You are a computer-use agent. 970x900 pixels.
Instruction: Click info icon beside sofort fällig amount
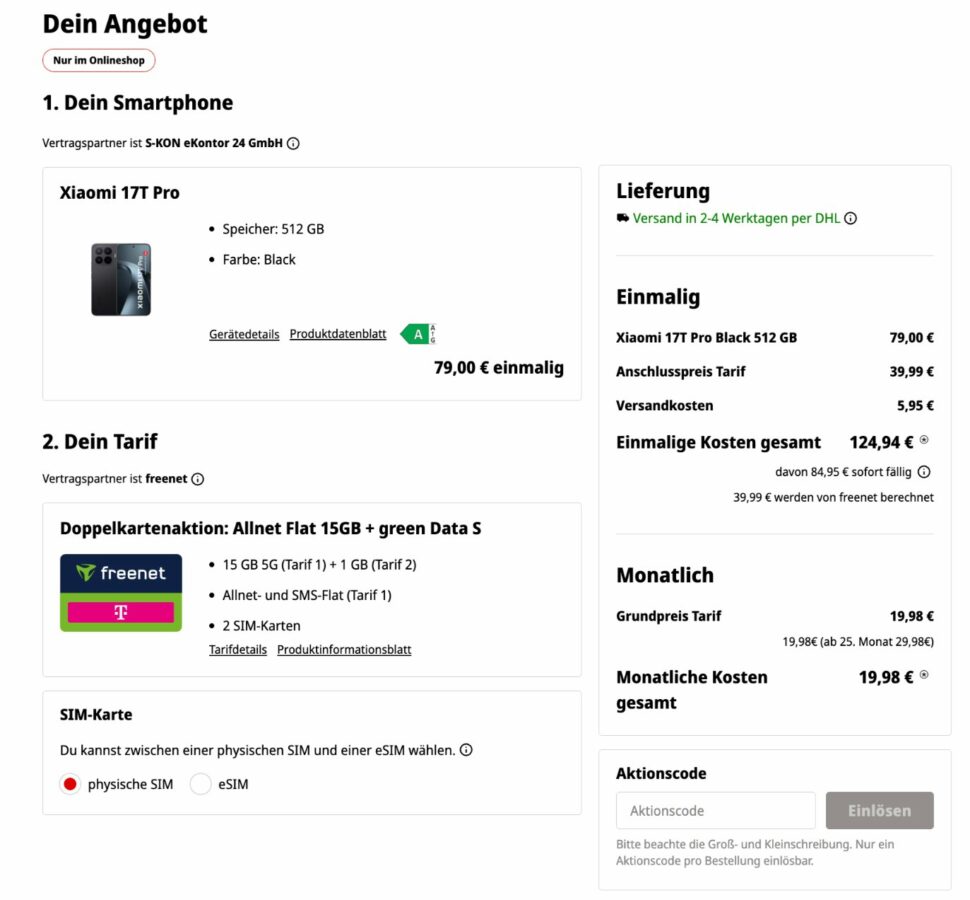pos(924,473)
